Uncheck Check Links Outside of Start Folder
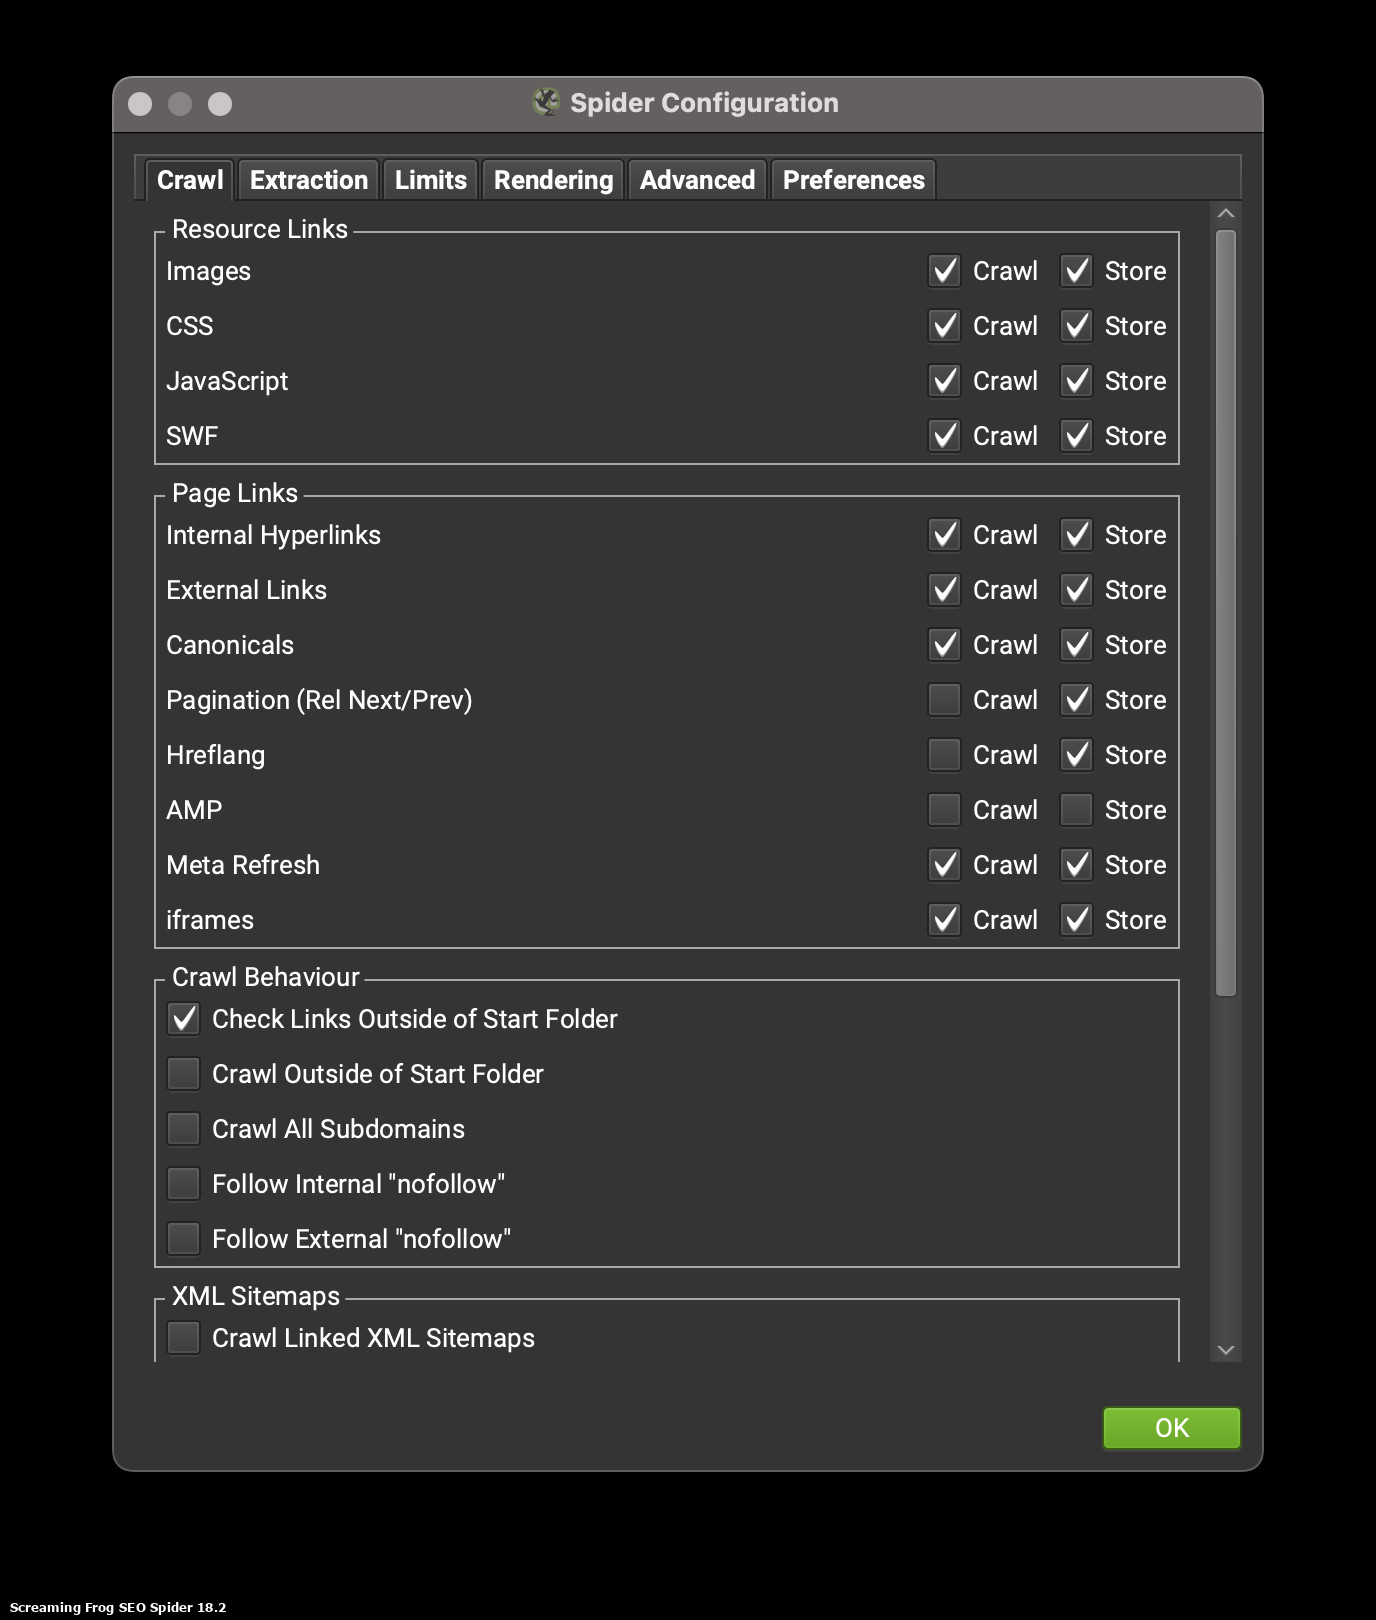This screenshot has height=1620, width=1376. 184,1019
